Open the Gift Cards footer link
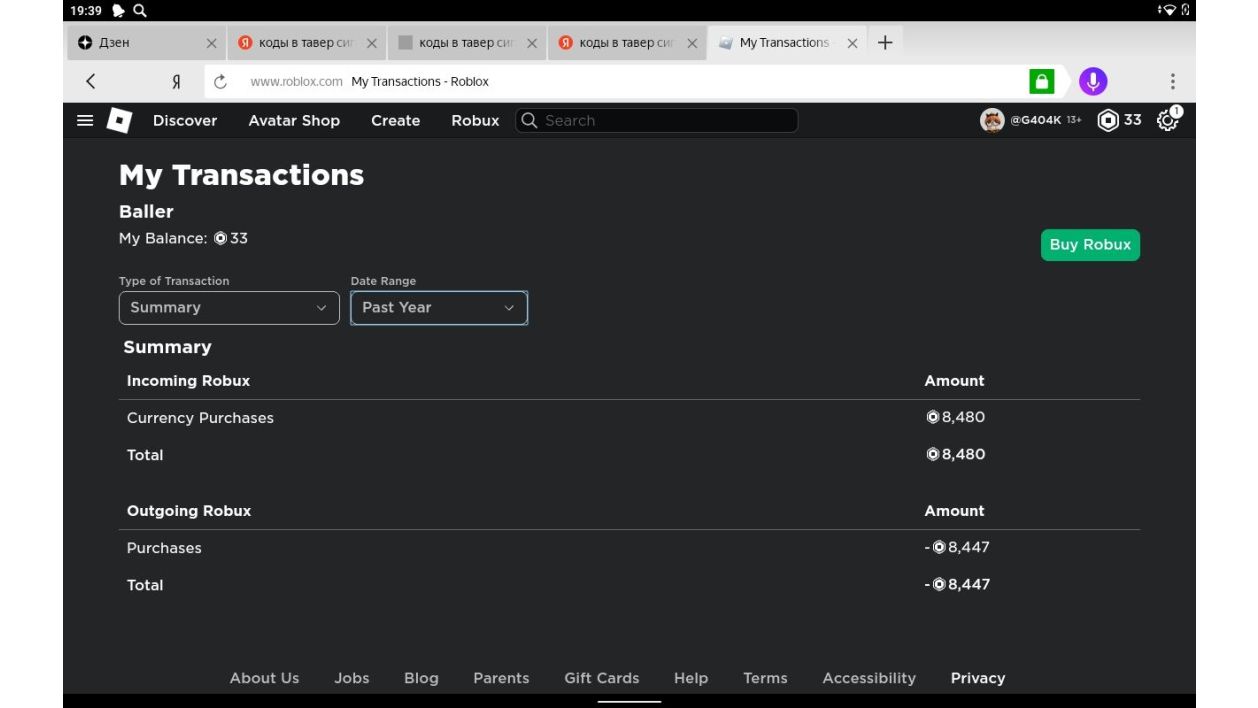 [602, 678]
